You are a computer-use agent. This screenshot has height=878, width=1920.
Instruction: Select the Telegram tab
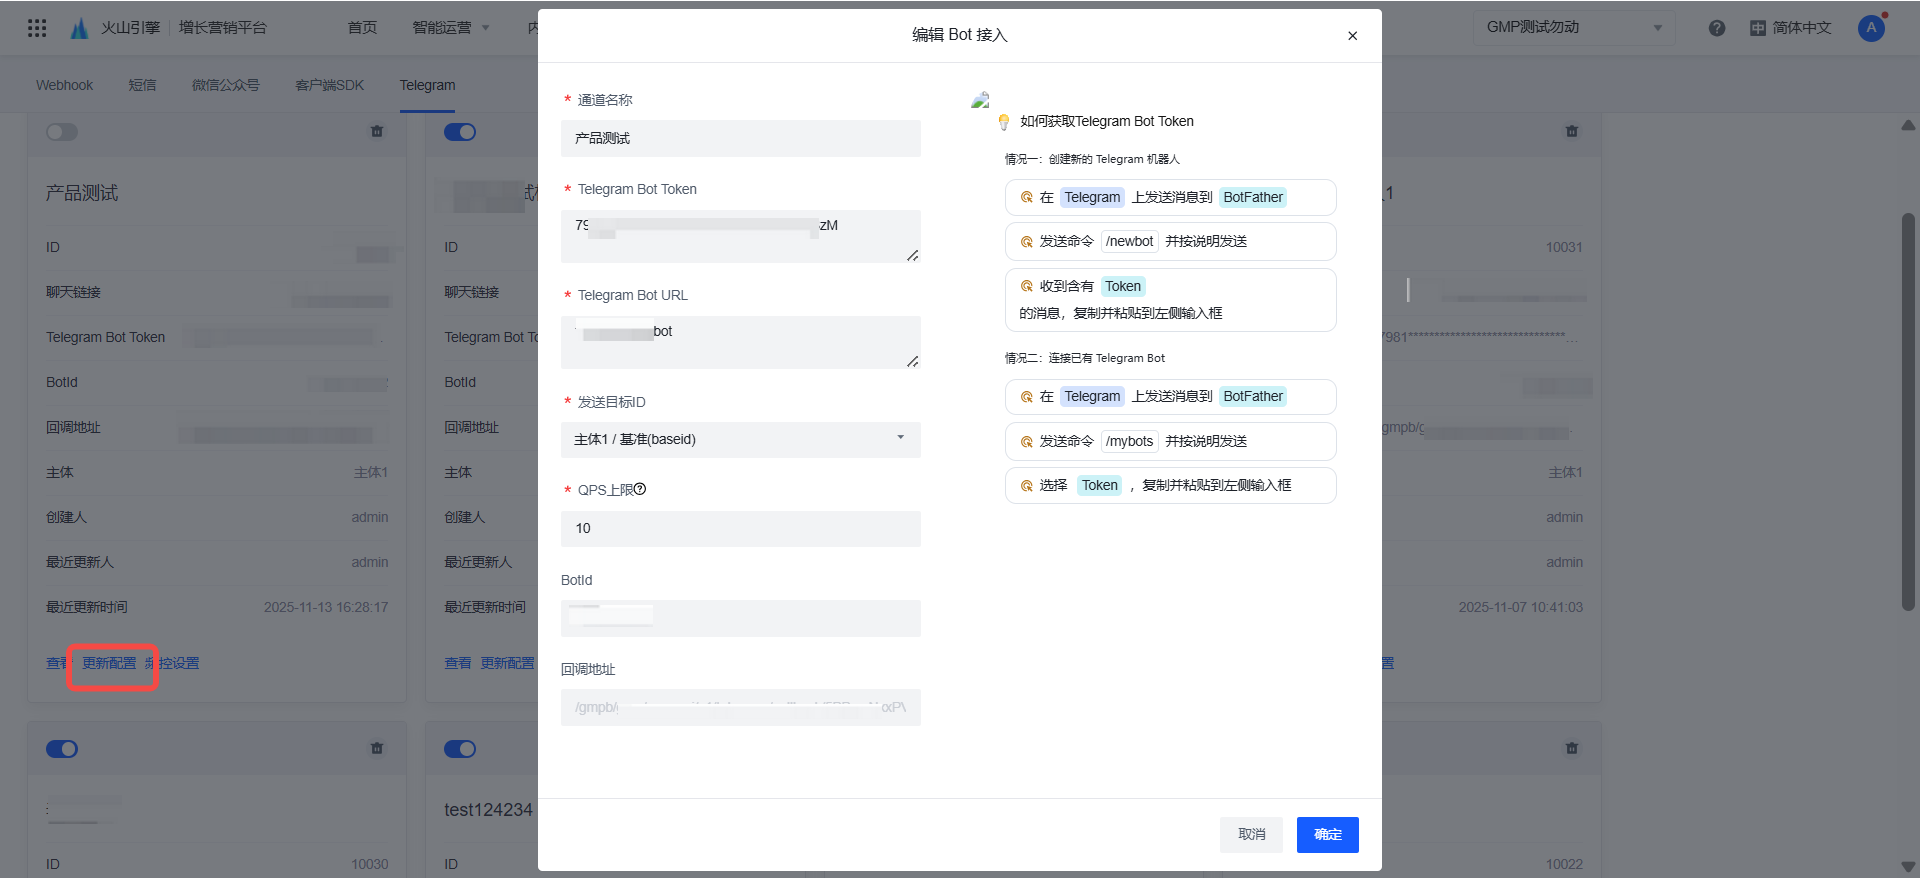tap(427, 85)
